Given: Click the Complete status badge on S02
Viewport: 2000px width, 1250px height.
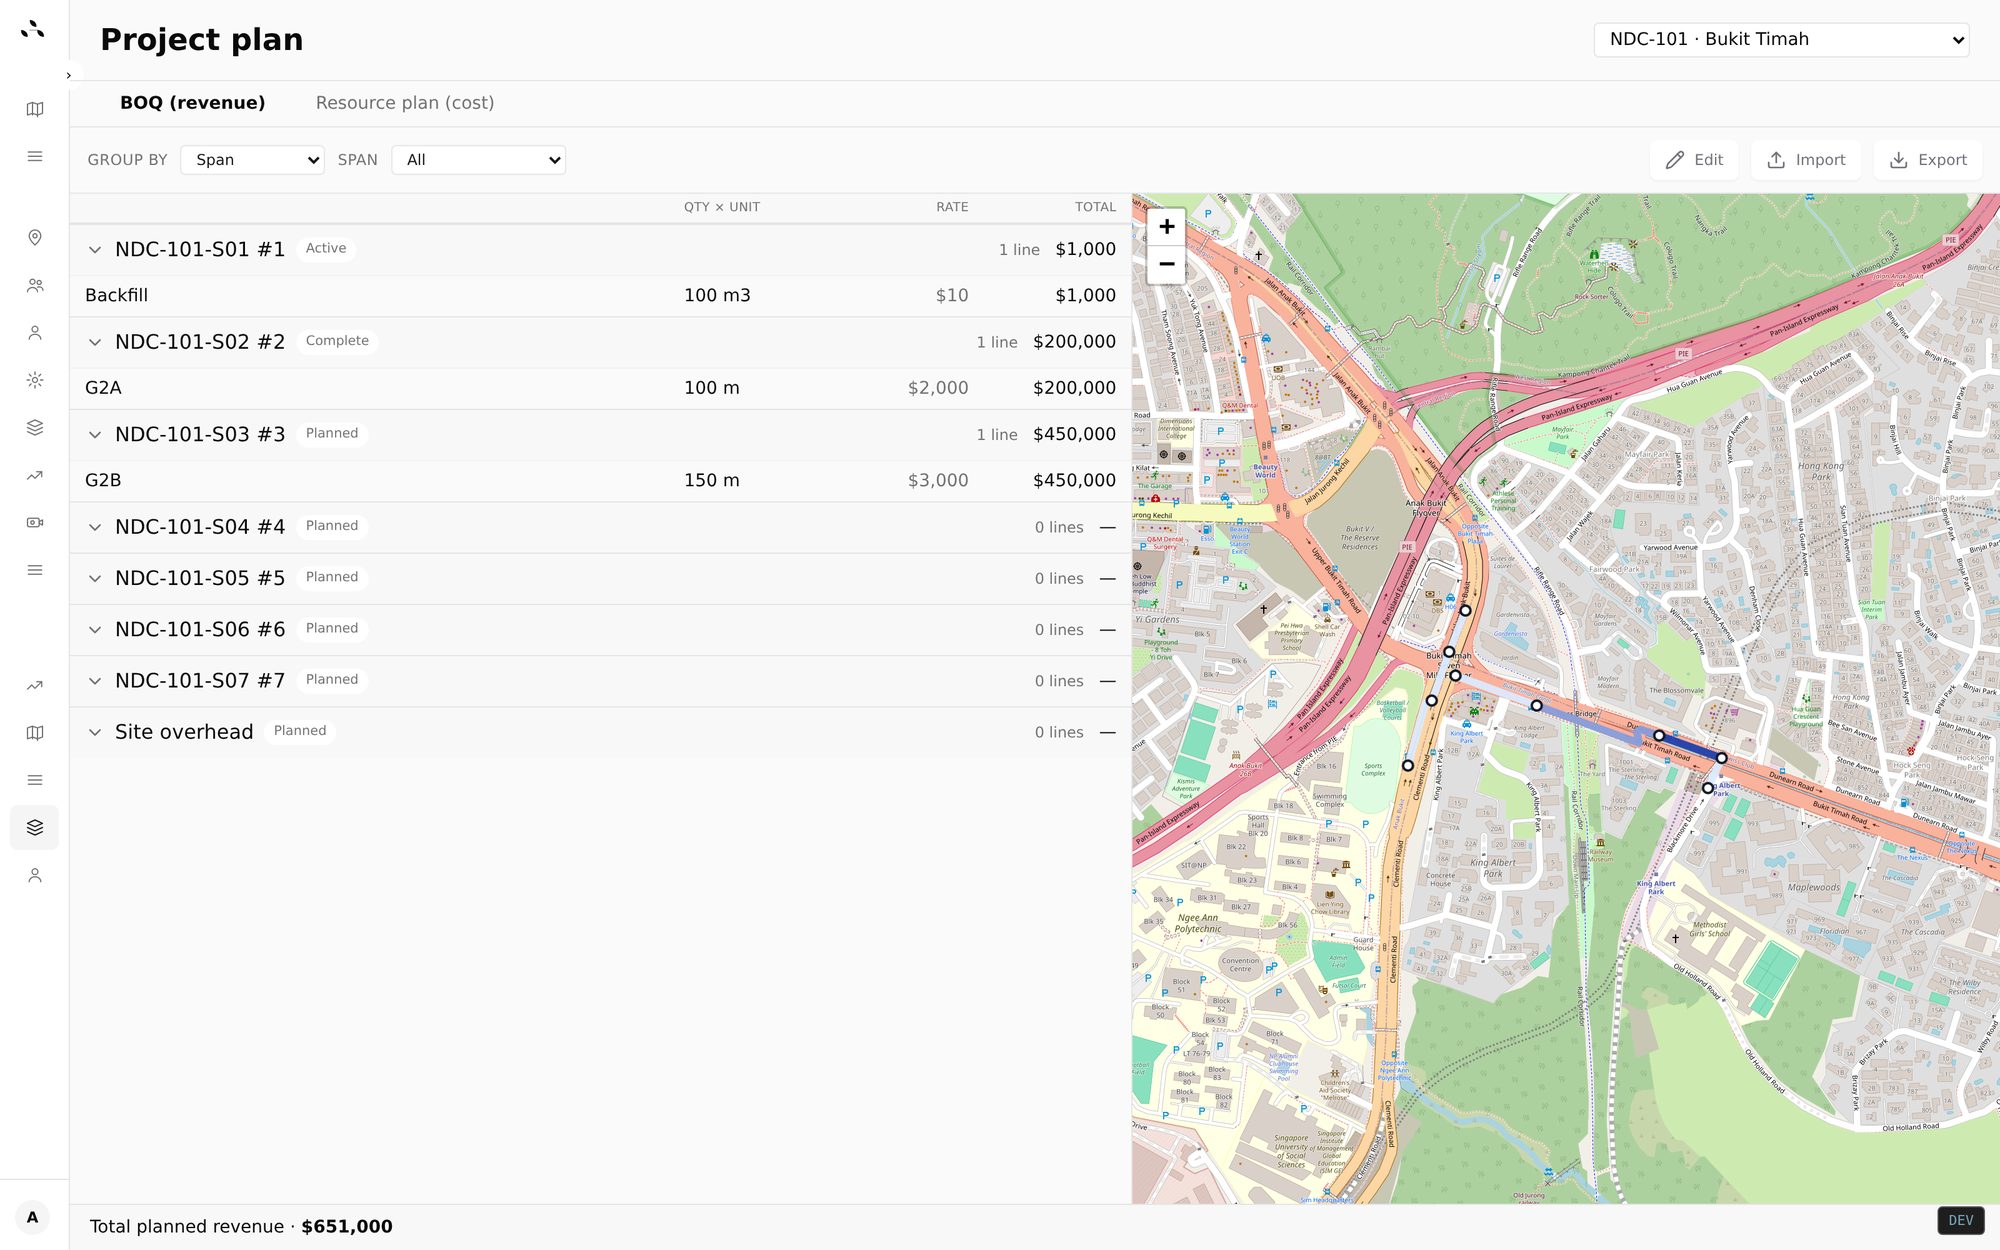Looking at the screenshot, I should pyautogui.click(x=337, y=341).
